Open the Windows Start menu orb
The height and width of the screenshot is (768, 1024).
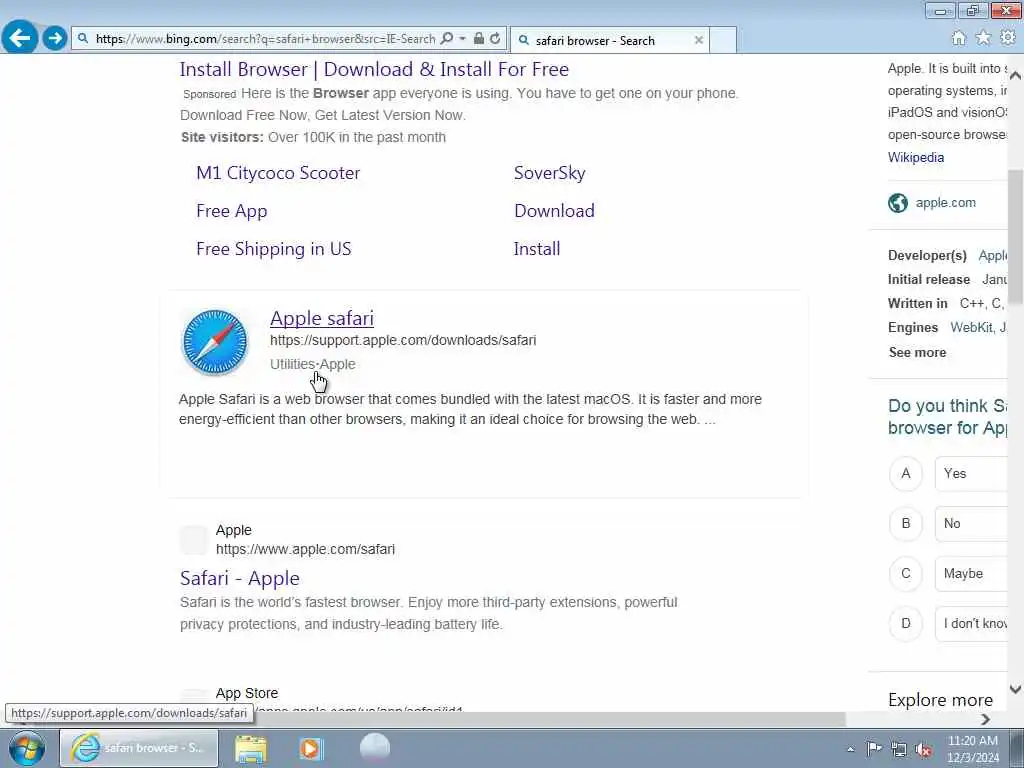27,748
